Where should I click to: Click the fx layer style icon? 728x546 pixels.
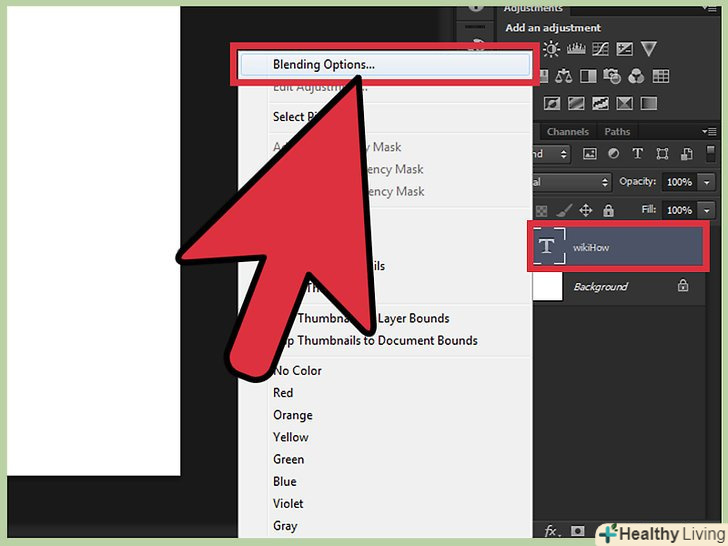(x=551, y=530)
